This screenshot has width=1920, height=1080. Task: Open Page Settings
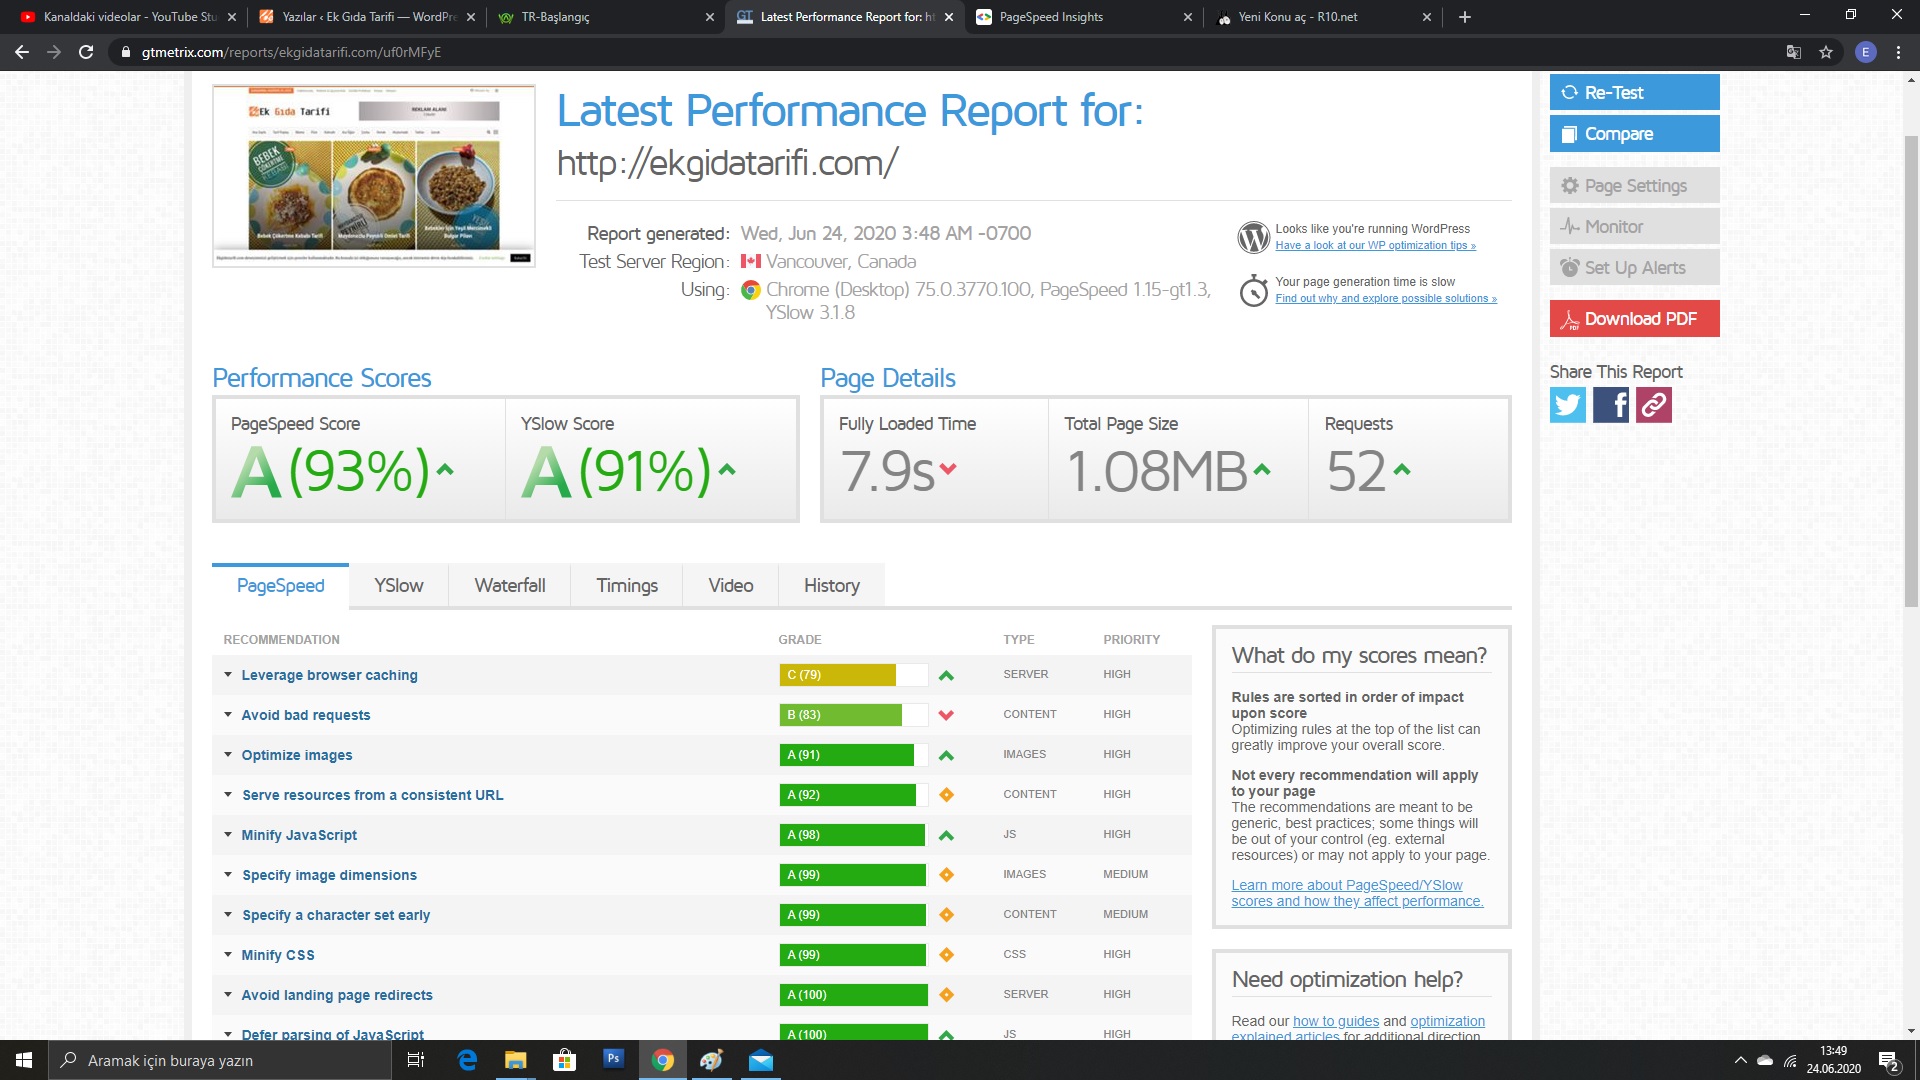pos(1634,186)
